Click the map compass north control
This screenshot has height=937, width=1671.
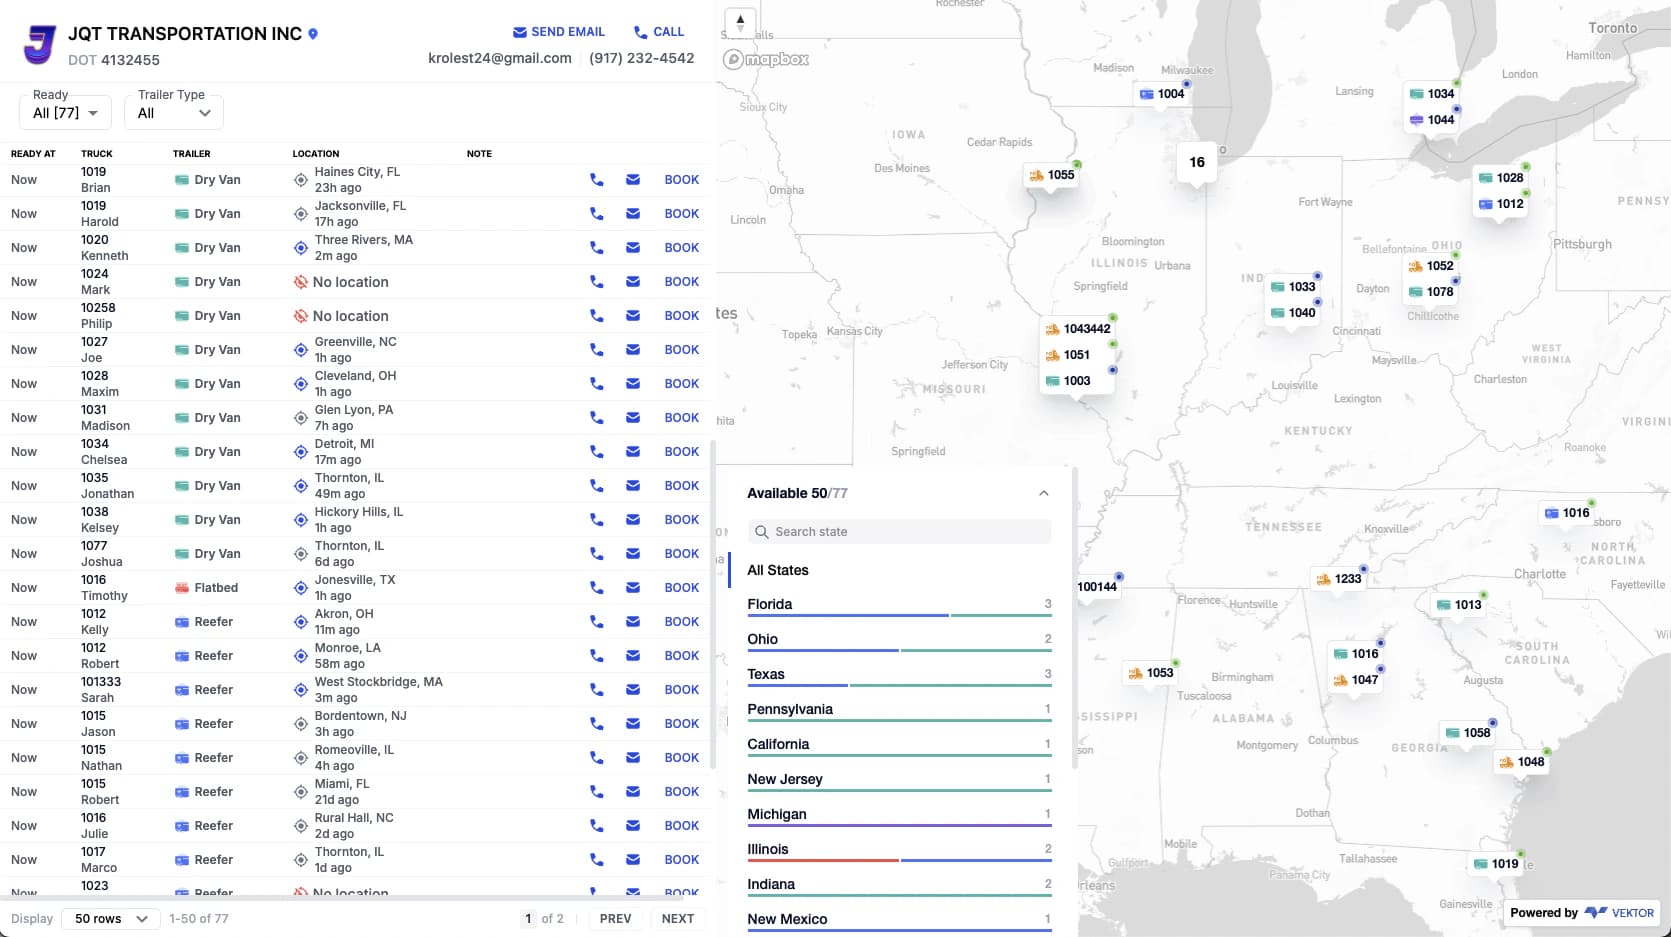point(740,21)
